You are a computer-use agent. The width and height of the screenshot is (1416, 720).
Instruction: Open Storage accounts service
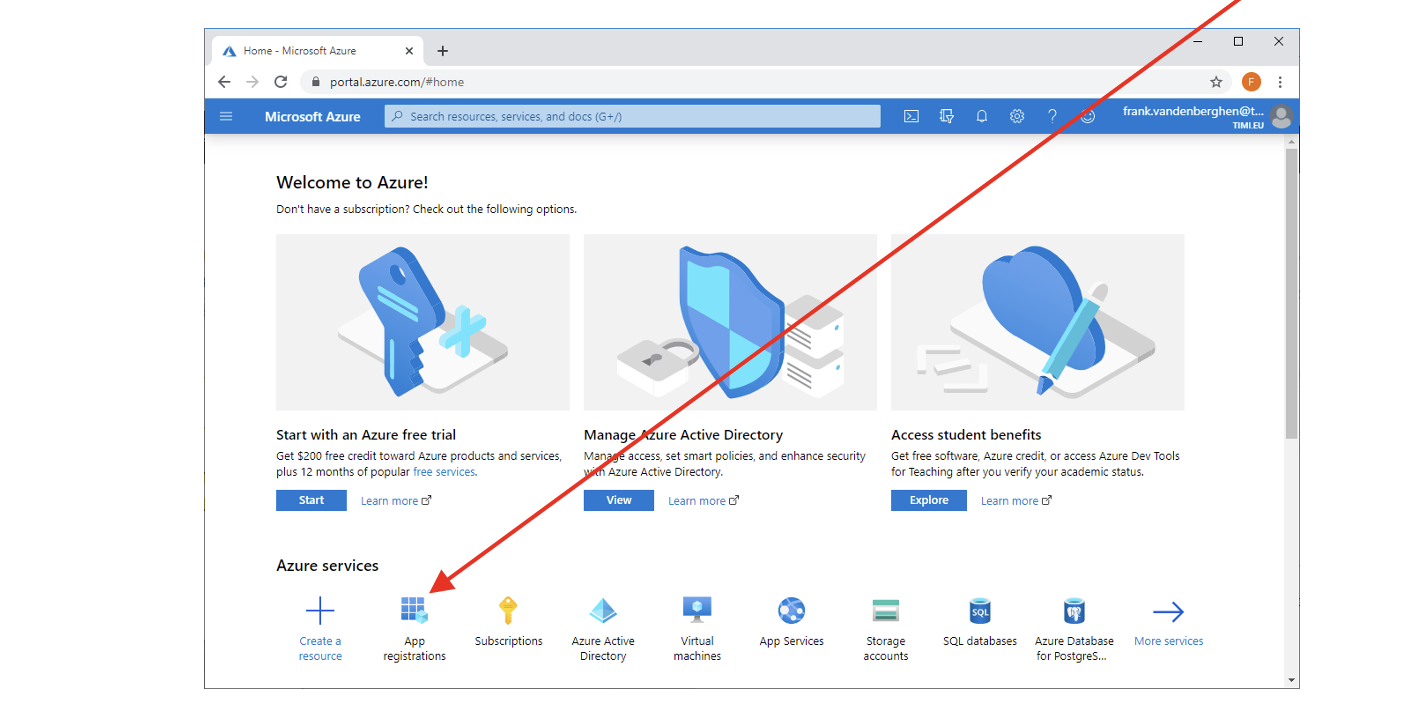[x=885, y=611]
